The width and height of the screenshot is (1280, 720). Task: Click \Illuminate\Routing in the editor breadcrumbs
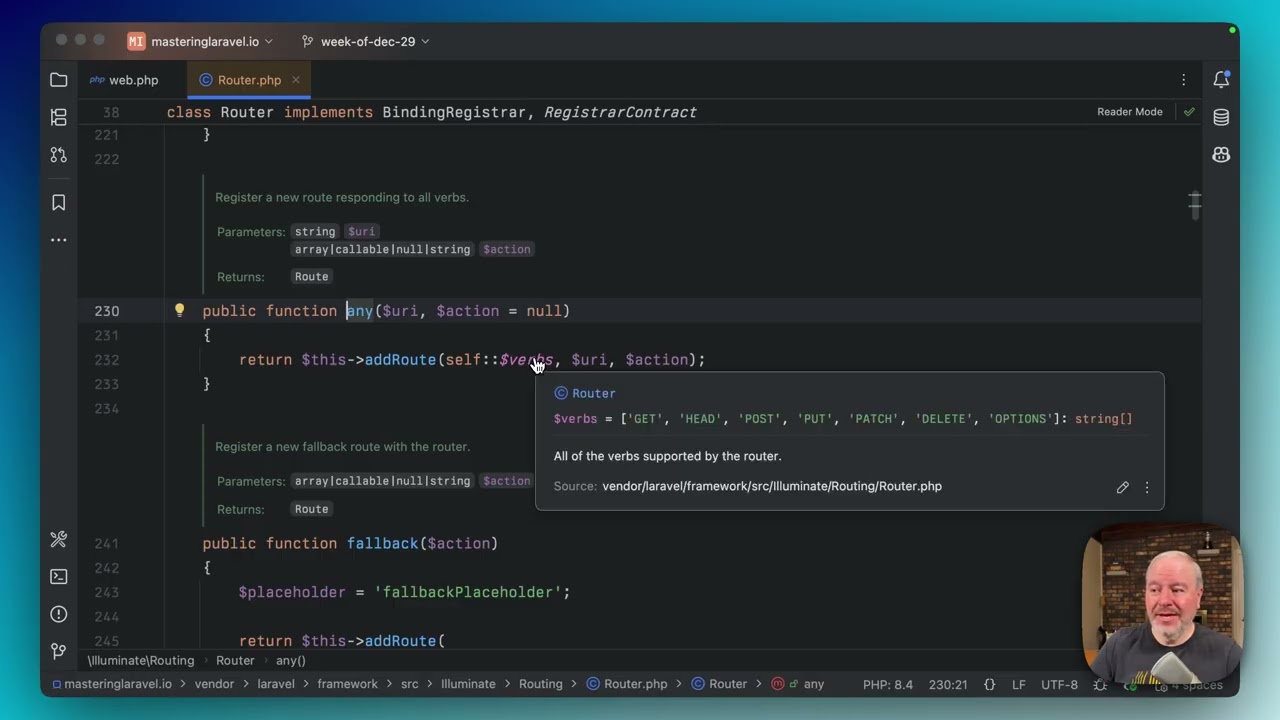(141, 661)
